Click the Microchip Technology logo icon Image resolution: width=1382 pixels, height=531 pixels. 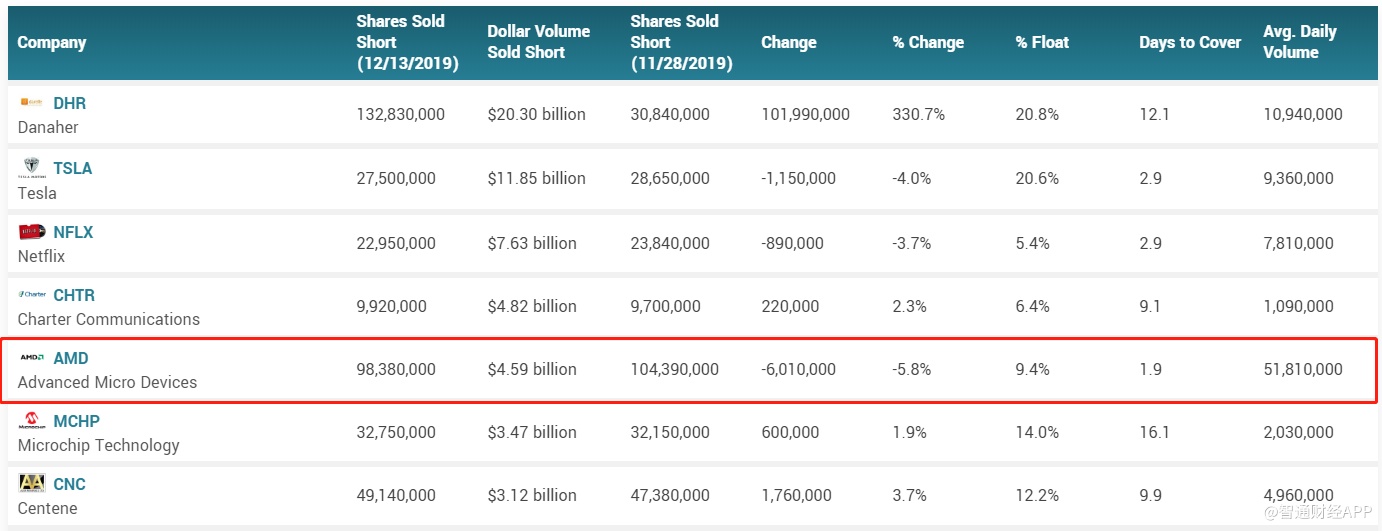pos(32,421)
